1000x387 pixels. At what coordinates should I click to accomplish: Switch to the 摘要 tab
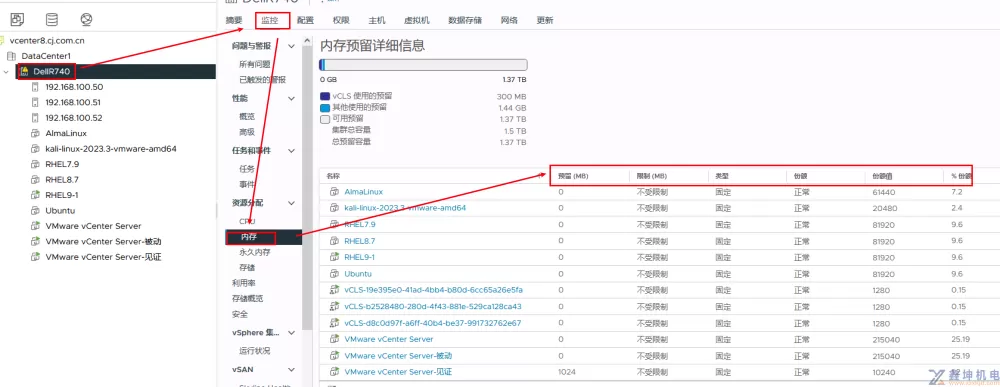[x=234, y=20]
